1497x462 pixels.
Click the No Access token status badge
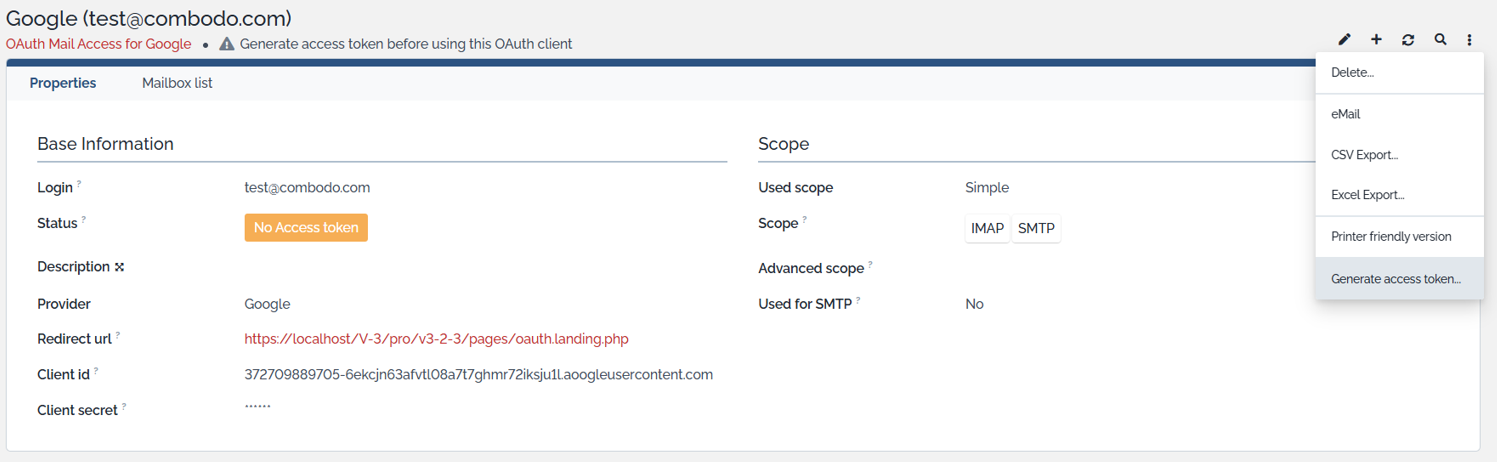(306, 227)
